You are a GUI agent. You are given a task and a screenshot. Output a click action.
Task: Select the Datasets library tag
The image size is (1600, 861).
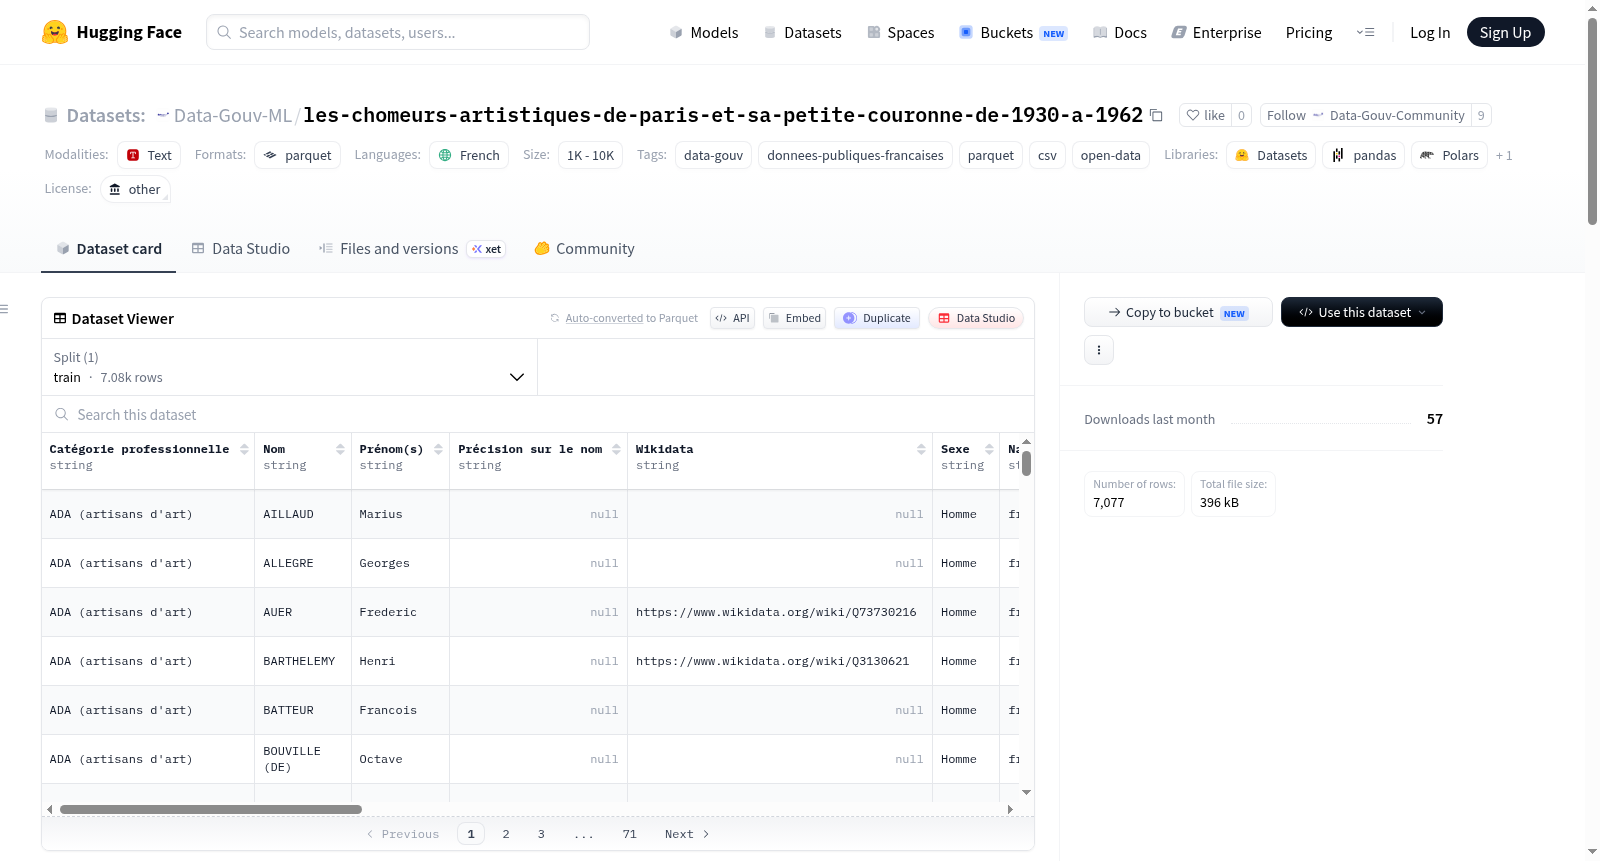[1270, 155]
